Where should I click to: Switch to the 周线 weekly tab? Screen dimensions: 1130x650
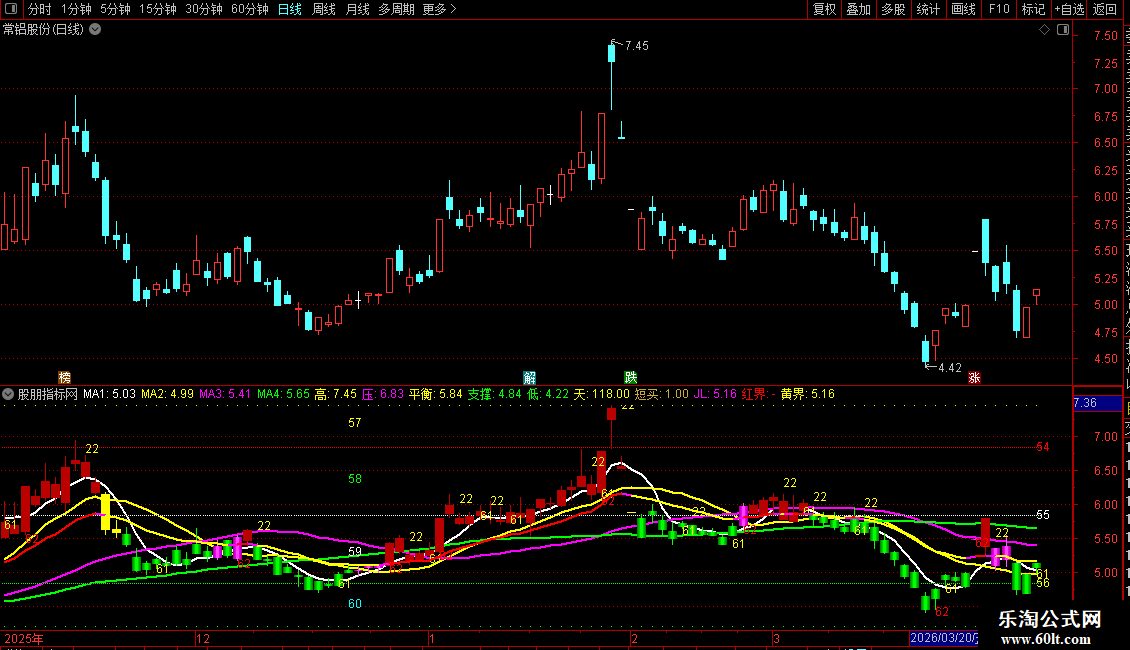tap(324, 9)
